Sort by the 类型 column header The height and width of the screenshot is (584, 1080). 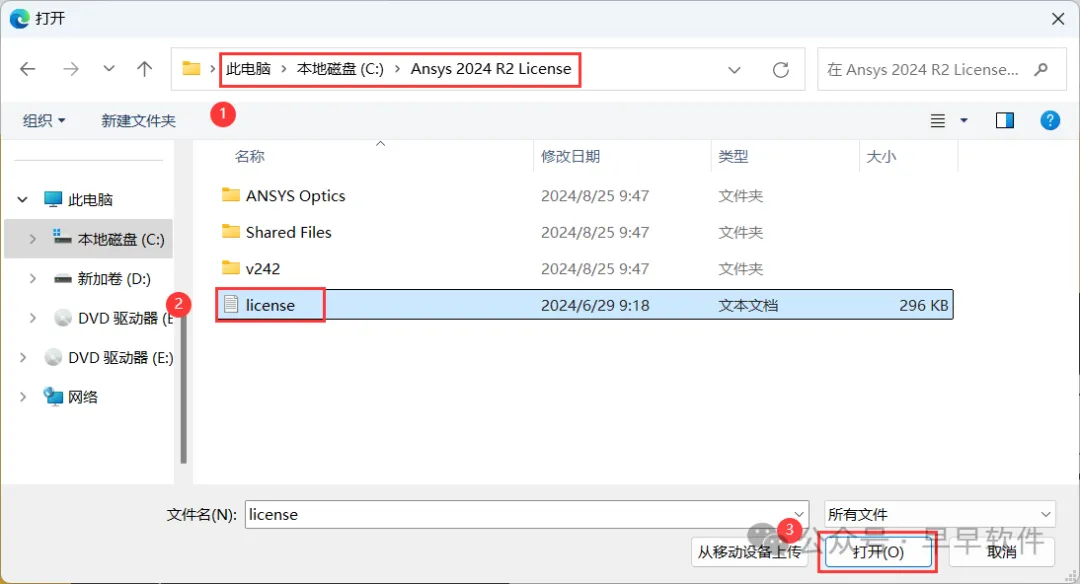(x=733, y=156)
